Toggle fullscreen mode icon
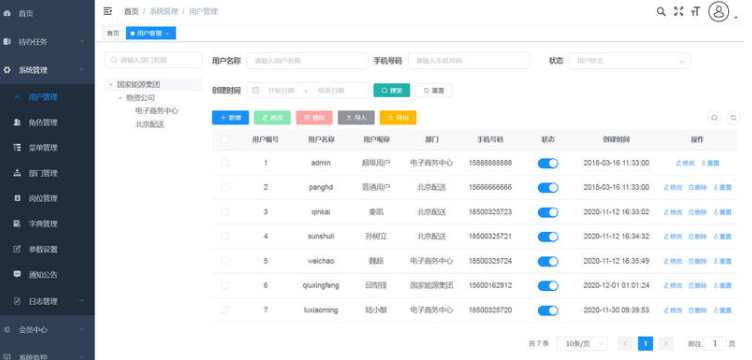The image size is (752, 360). (678, 12)
